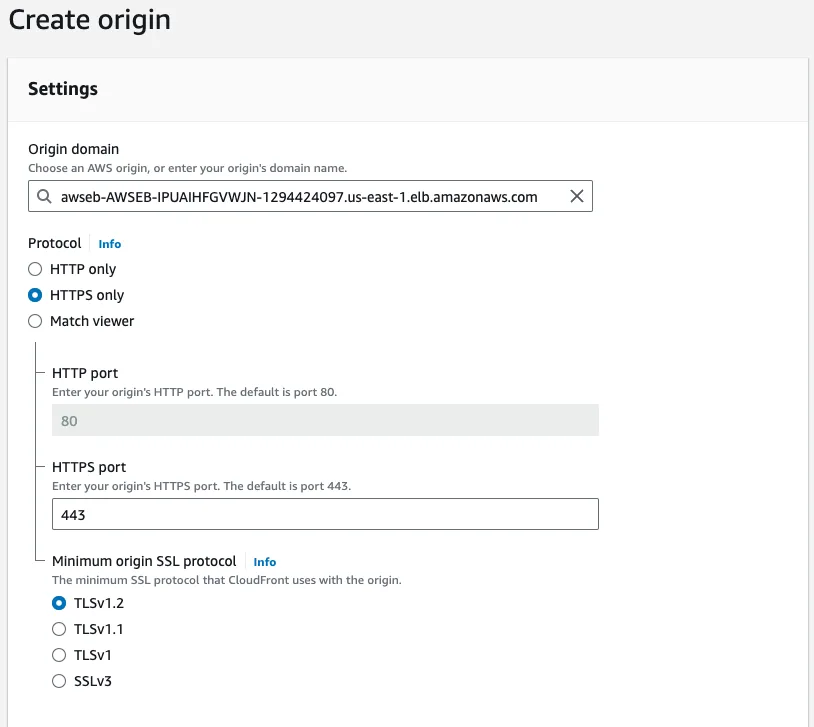This screenshot has height=727, width=814.
Task: Choose the HTTPS only radio button
Action: tap(35, 295)
